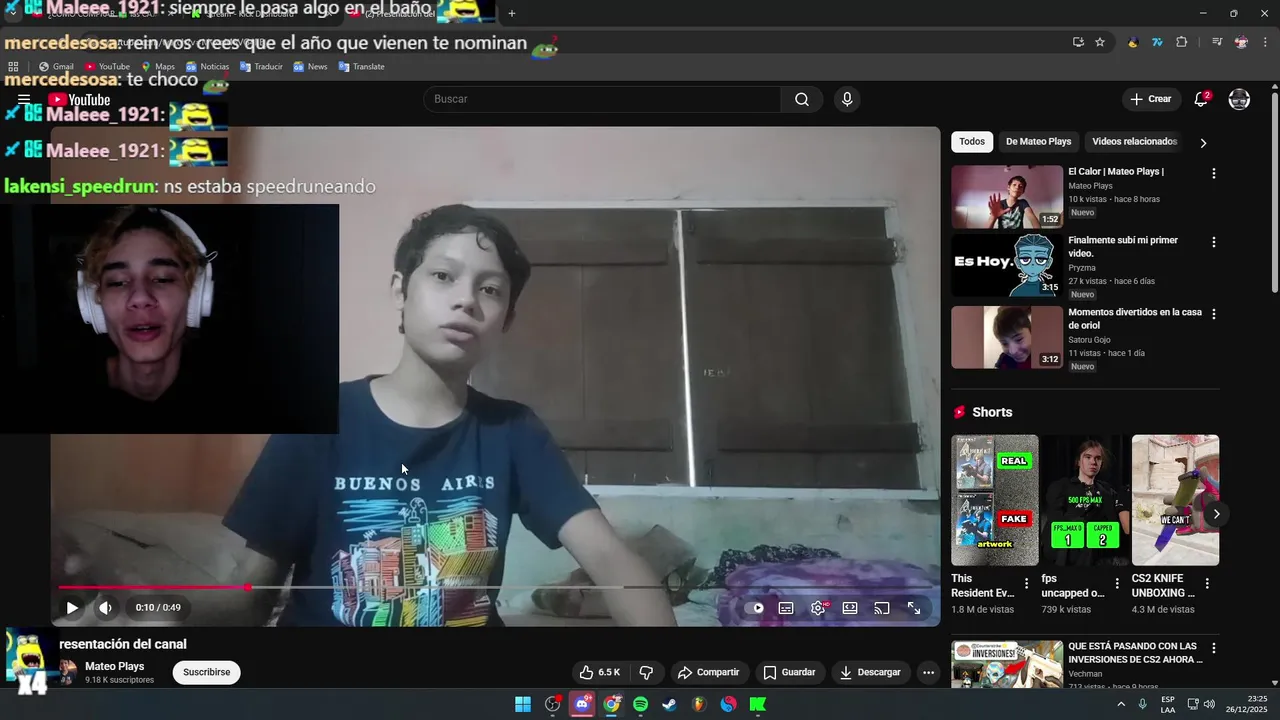The height and width of the screenshot is (720, 1280).
Task: Open a new tab with the plus button
Action: pos(512,13)
